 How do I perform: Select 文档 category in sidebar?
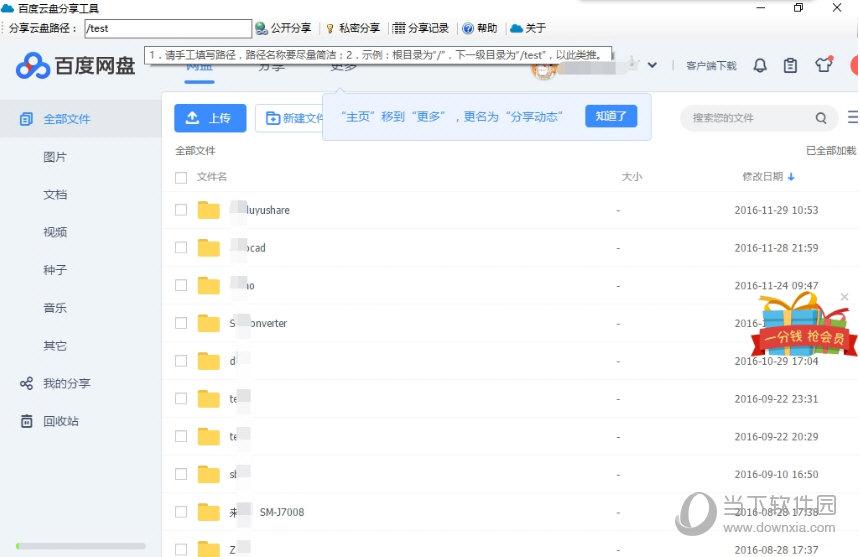pos(55,195)
